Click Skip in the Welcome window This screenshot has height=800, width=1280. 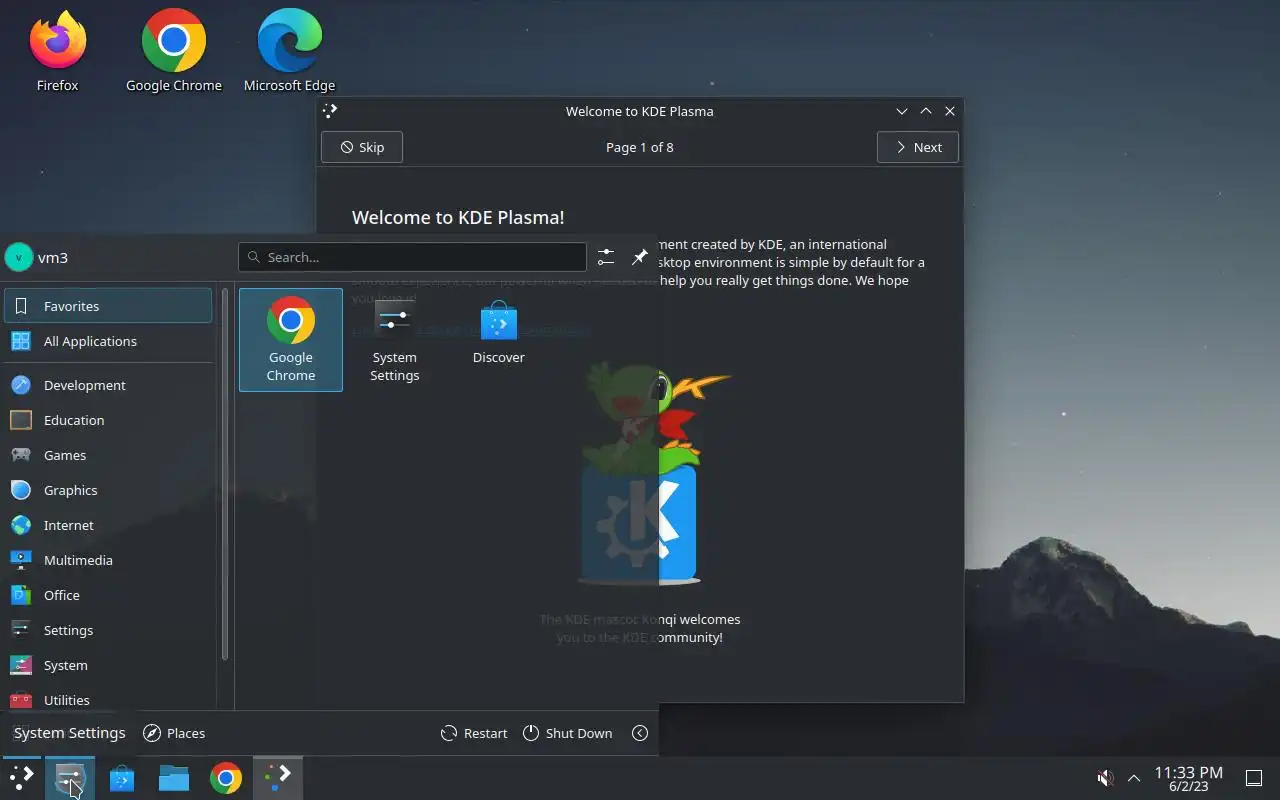362,147
